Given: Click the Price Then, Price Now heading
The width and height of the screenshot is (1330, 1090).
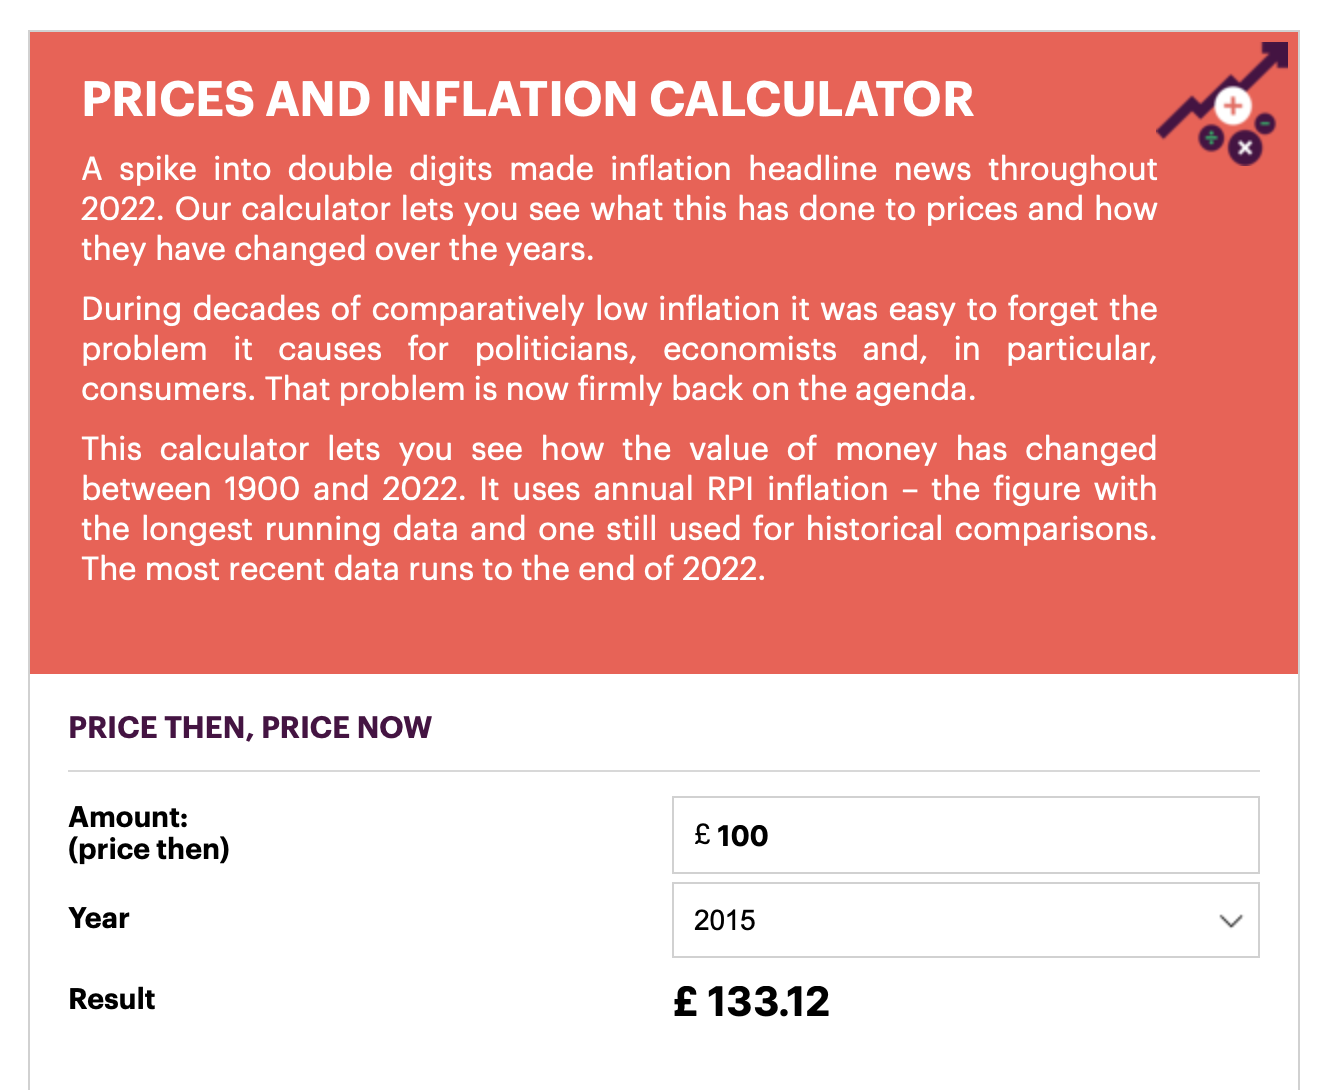Looking at the screenshot, I should [x=250, y=727].
